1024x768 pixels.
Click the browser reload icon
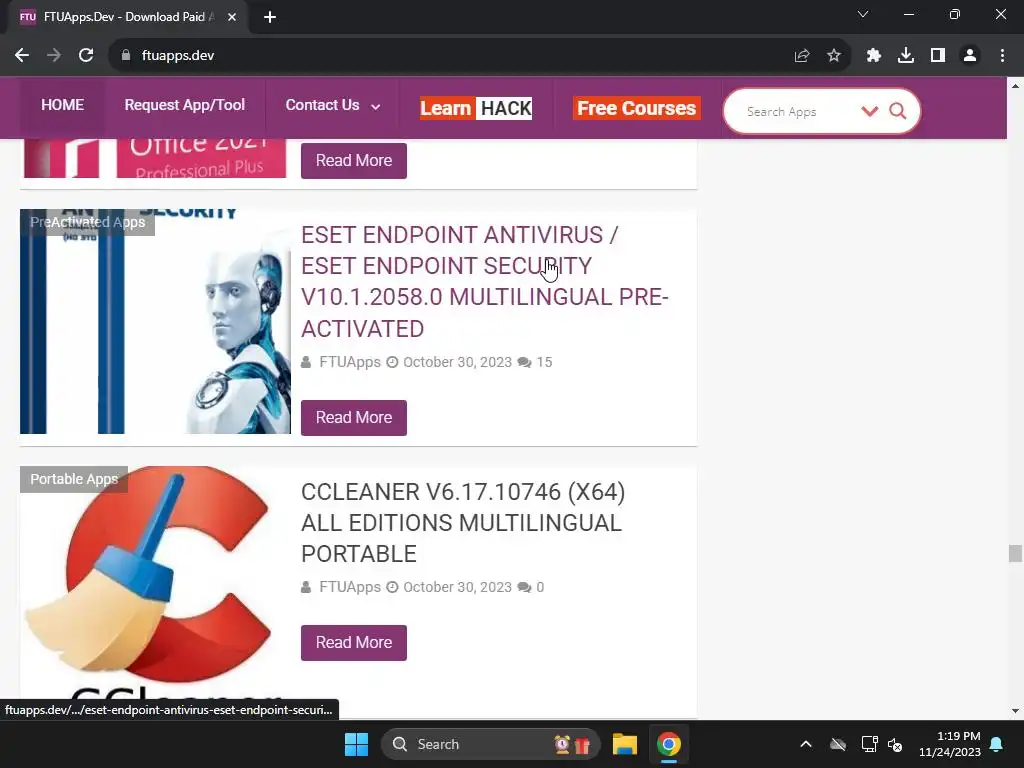(x=86, y=56)
